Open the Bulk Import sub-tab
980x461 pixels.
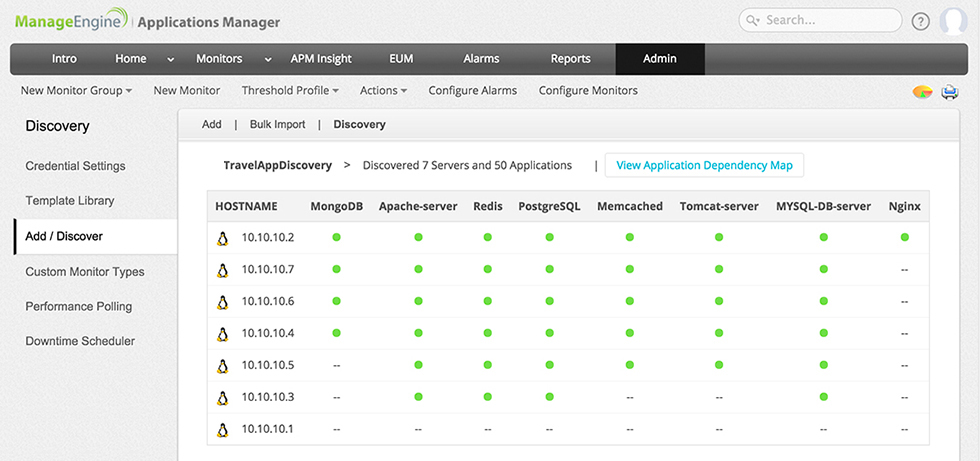coord(278,124)
